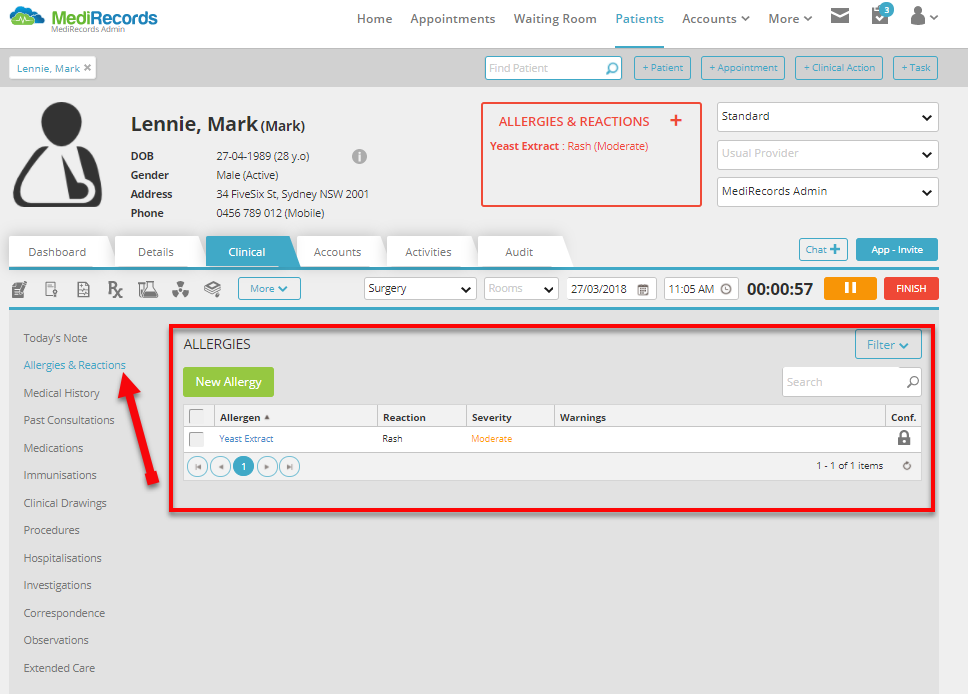Tick the select-all allergies checkbox

tap(197, 417)
